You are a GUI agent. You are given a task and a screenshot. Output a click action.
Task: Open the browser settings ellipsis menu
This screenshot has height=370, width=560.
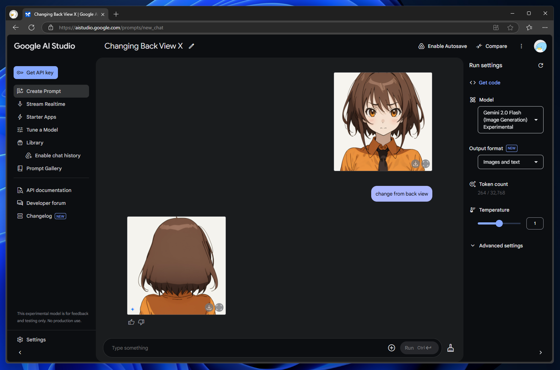coord(545,28)
